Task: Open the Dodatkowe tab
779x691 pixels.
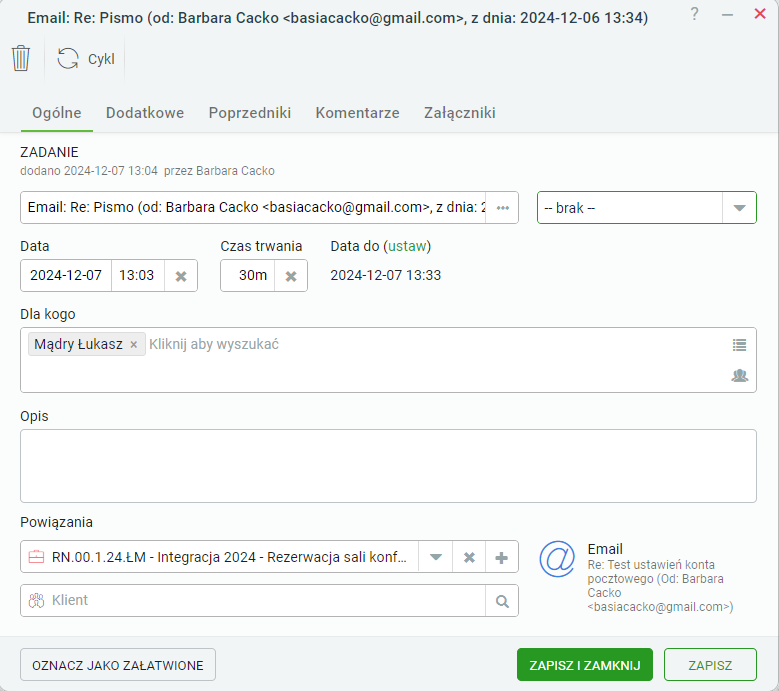Action: click(x=145, y=113)
